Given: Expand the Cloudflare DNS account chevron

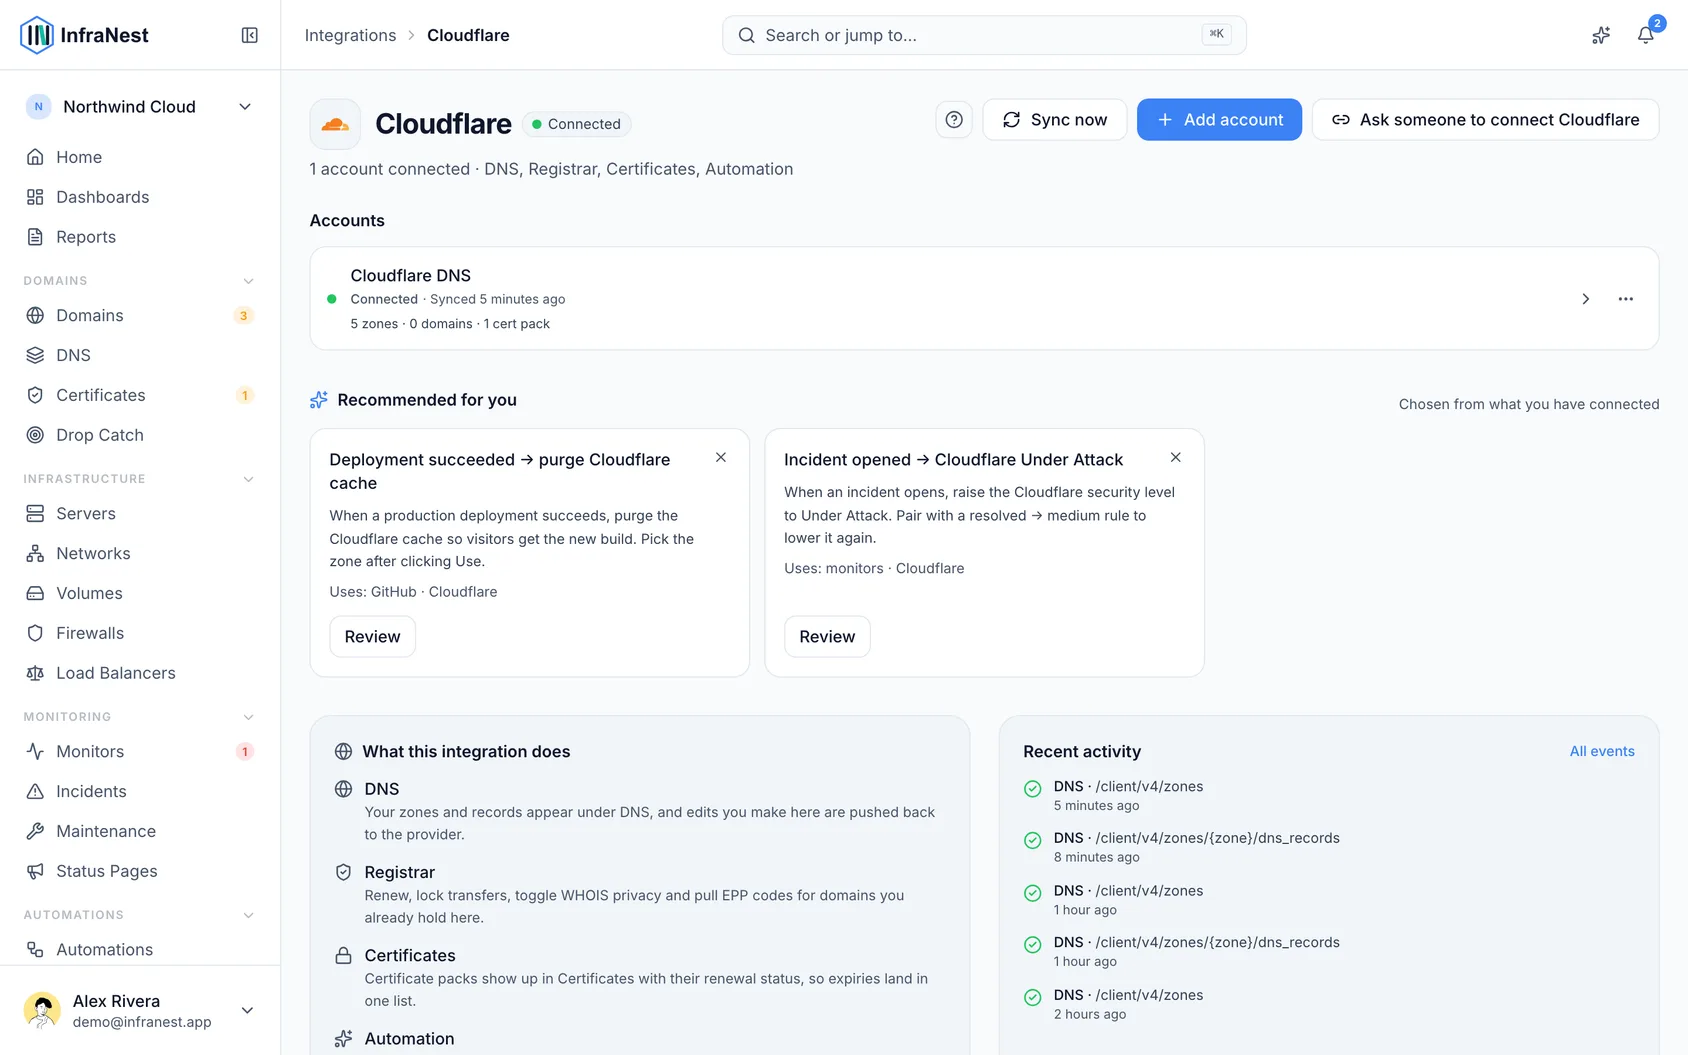Looking at the screenshot, I should coord(1585,299).
